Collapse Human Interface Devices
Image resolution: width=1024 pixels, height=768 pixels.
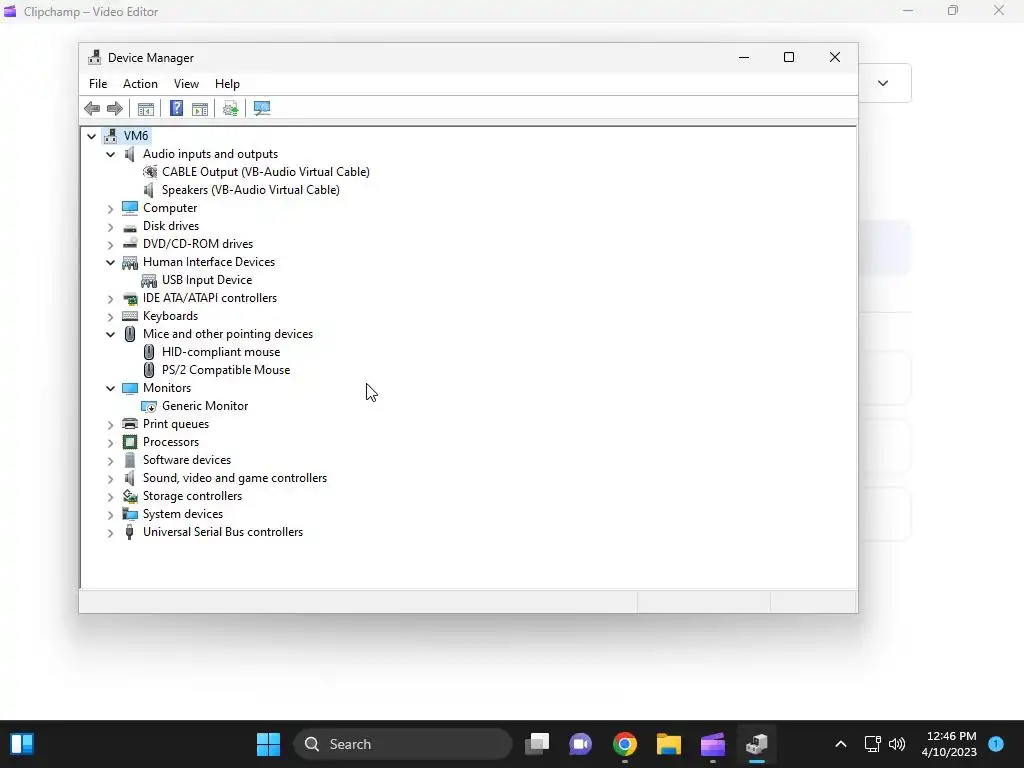[110, 262]
